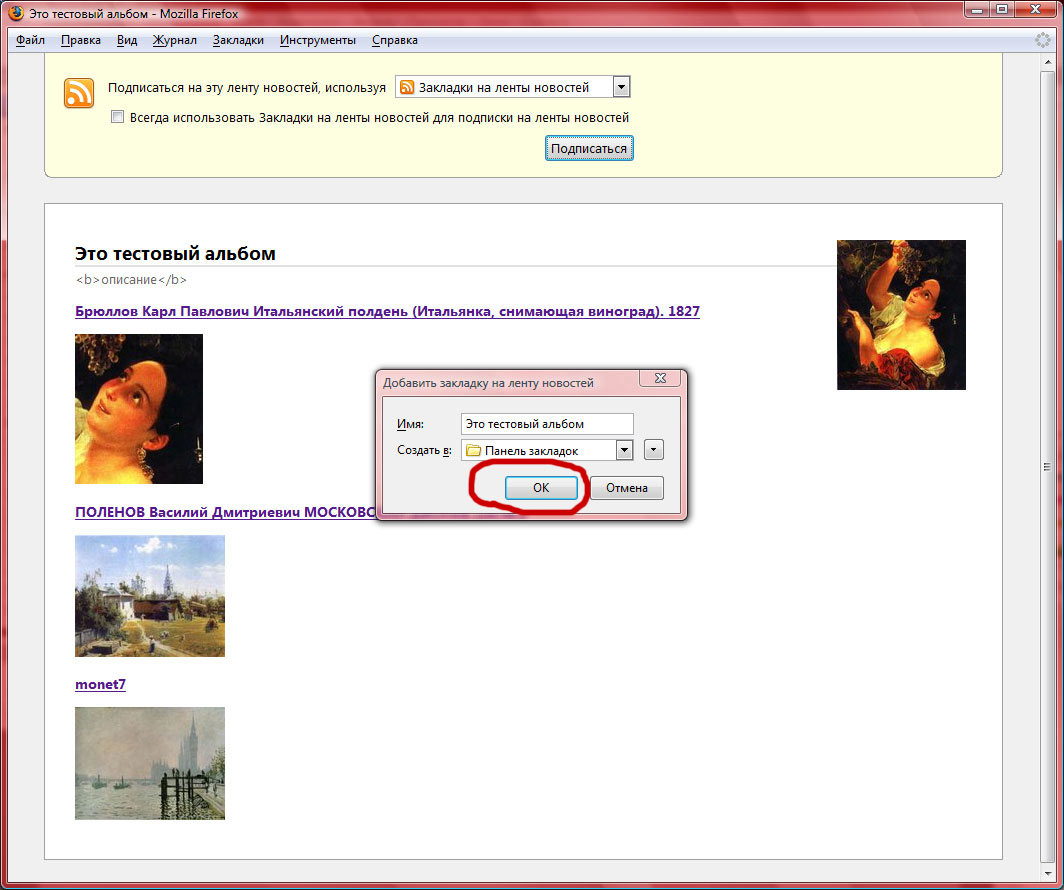Open the ПОЛЕНОВ Василий Дмитриевич link
Image resolution: width=1064 pixels, height=890 pixels.
225,512
